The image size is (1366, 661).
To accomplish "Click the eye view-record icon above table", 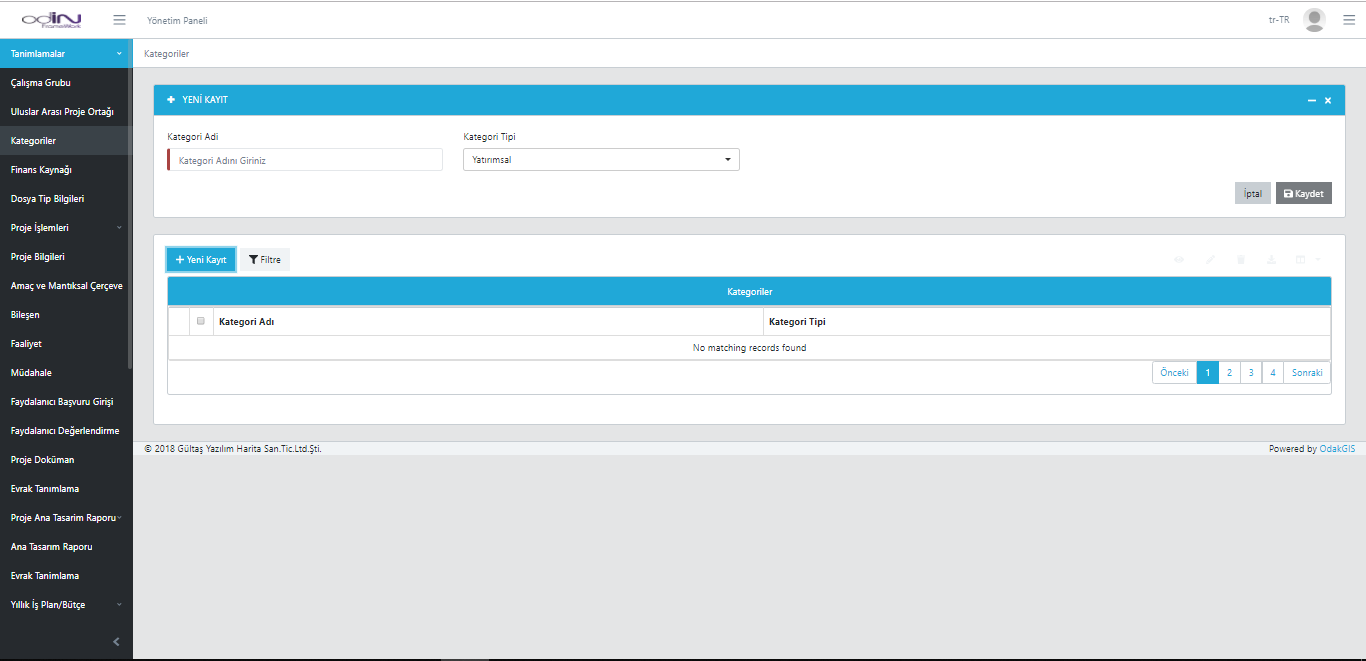I will (1180, 260).
